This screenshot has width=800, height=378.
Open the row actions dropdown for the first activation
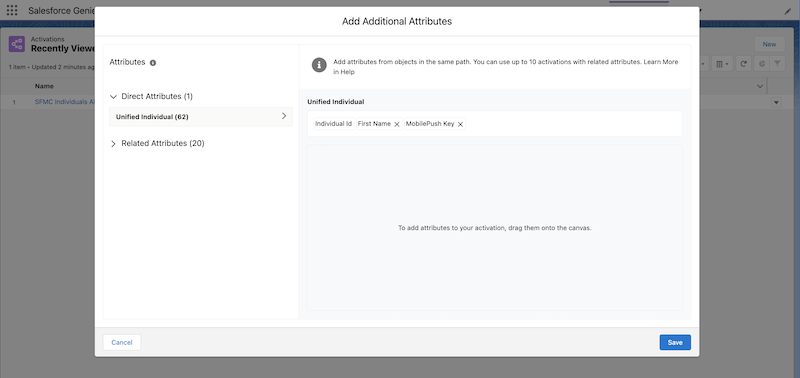[x=776, y=102]
